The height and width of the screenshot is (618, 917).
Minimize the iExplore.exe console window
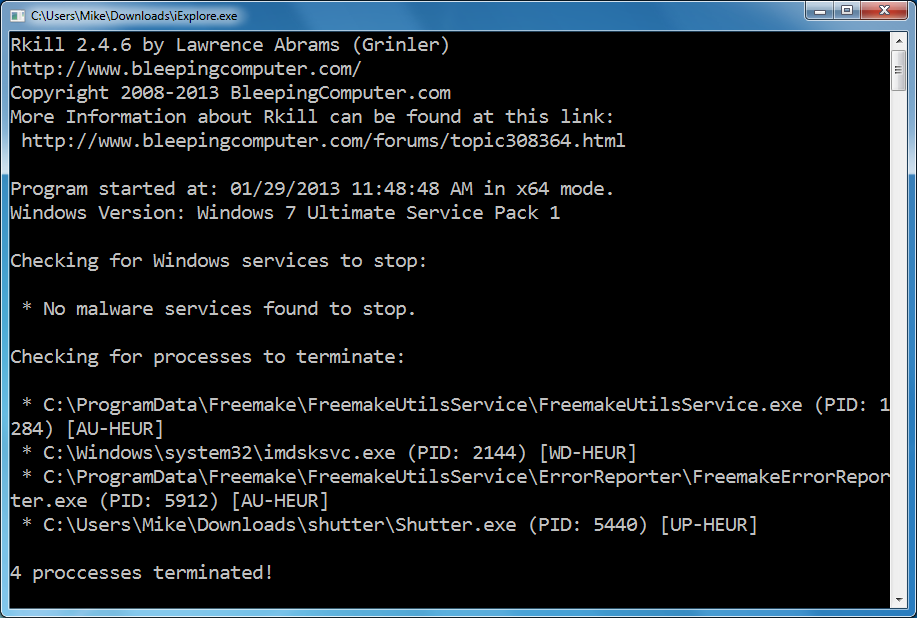[x=819, y=11]
